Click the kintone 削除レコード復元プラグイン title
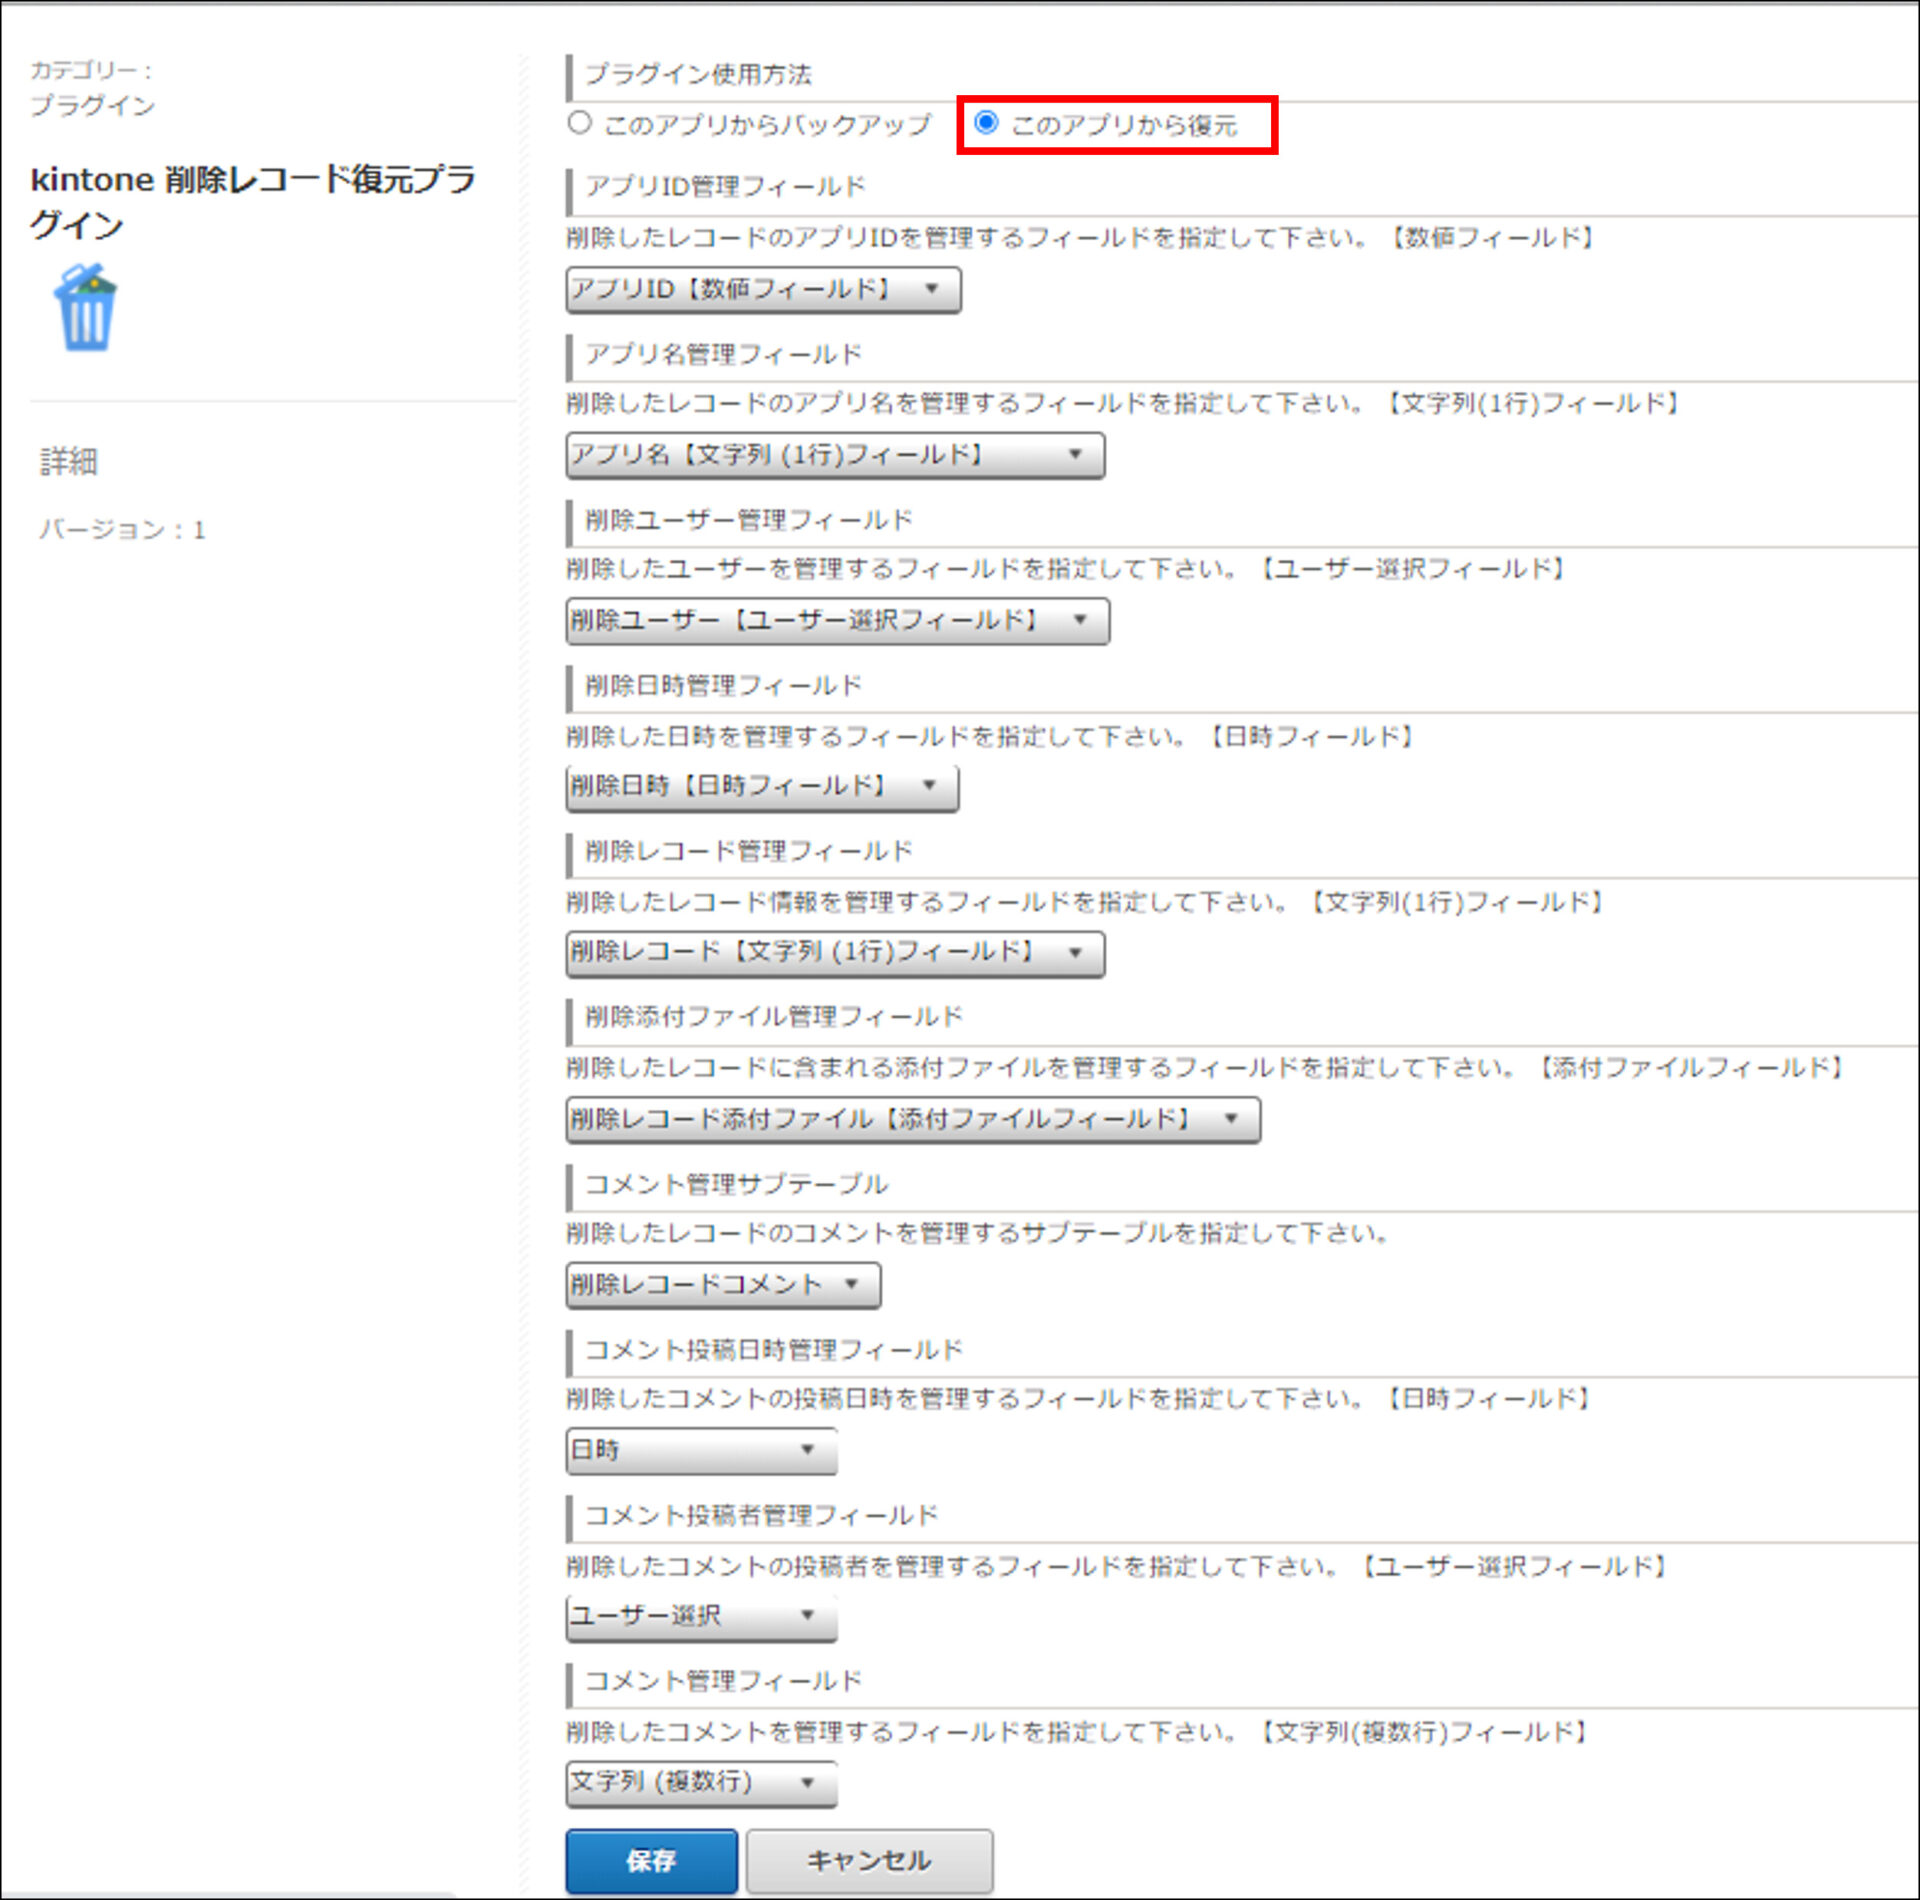The height and width of the screenshot is (1900, 1920). (252, 202)
